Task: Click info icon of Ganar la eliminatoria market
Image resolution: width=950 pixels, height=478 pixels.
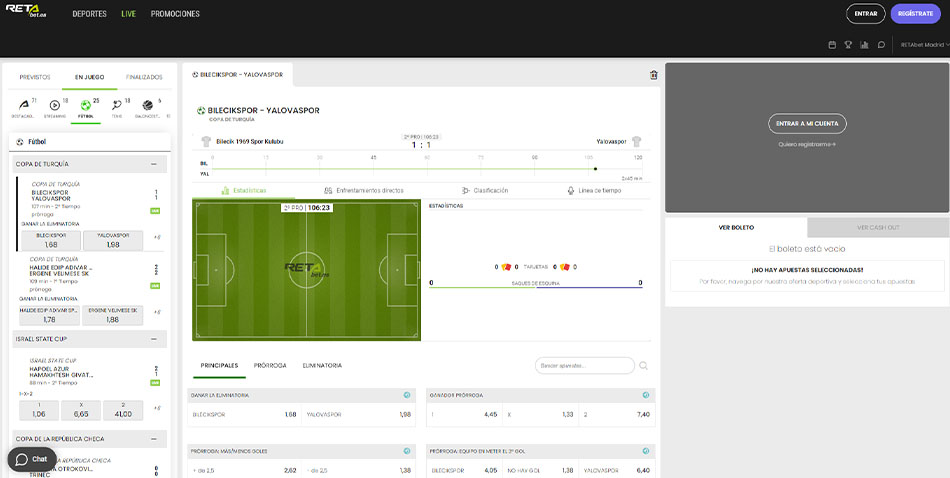Action: (407, 395)
